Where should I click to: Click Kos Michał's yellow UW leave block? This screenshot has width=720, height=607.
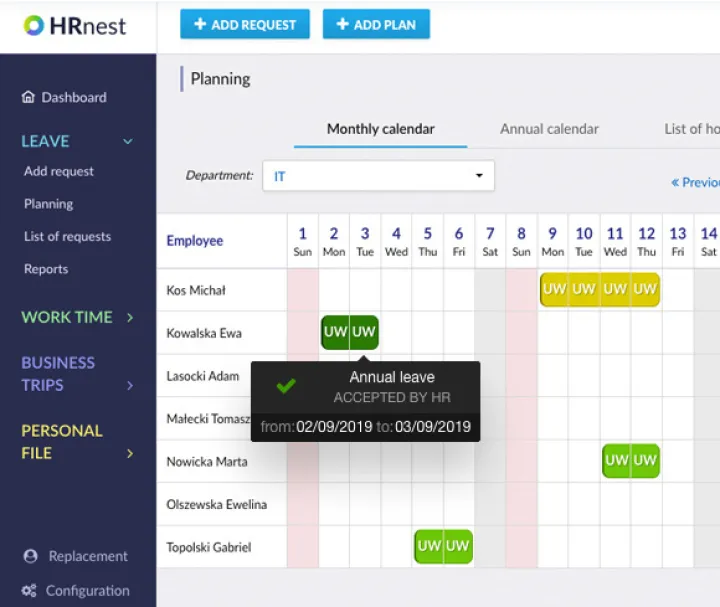[599, 289]
